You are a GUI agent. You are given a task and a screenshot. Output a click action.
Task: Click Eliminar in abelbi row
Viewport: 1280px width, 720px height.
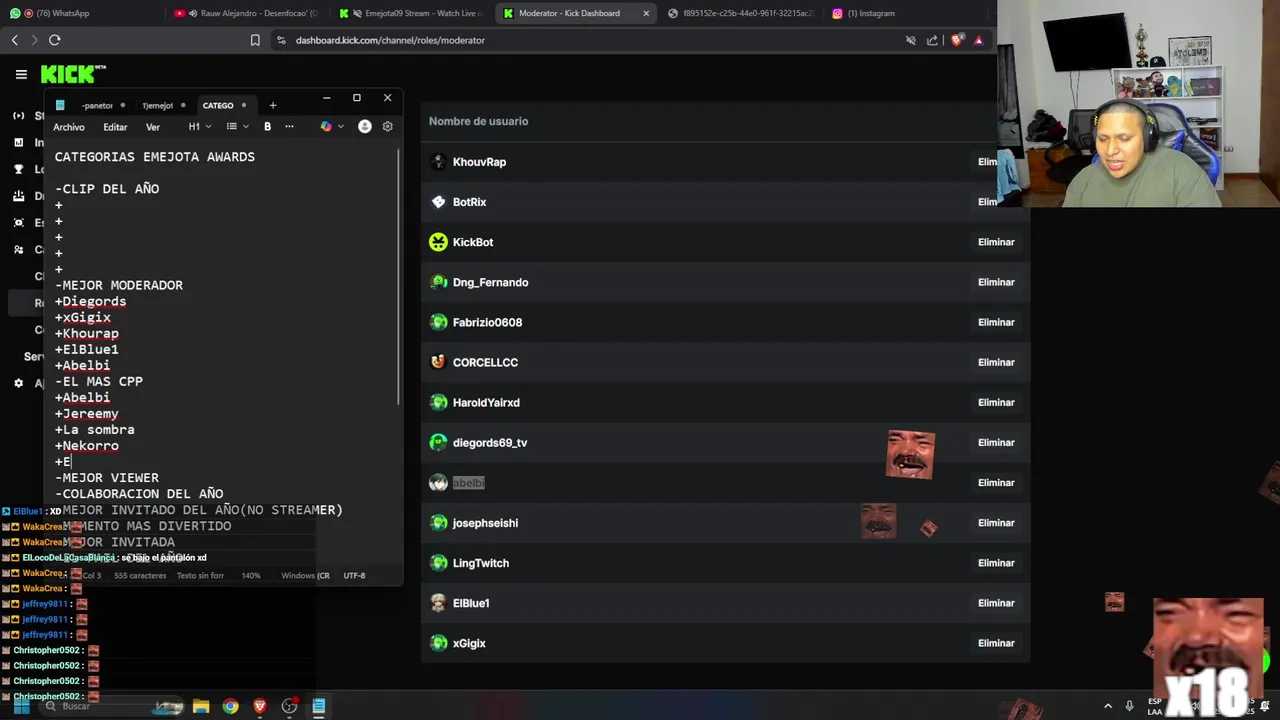point(996,482)
